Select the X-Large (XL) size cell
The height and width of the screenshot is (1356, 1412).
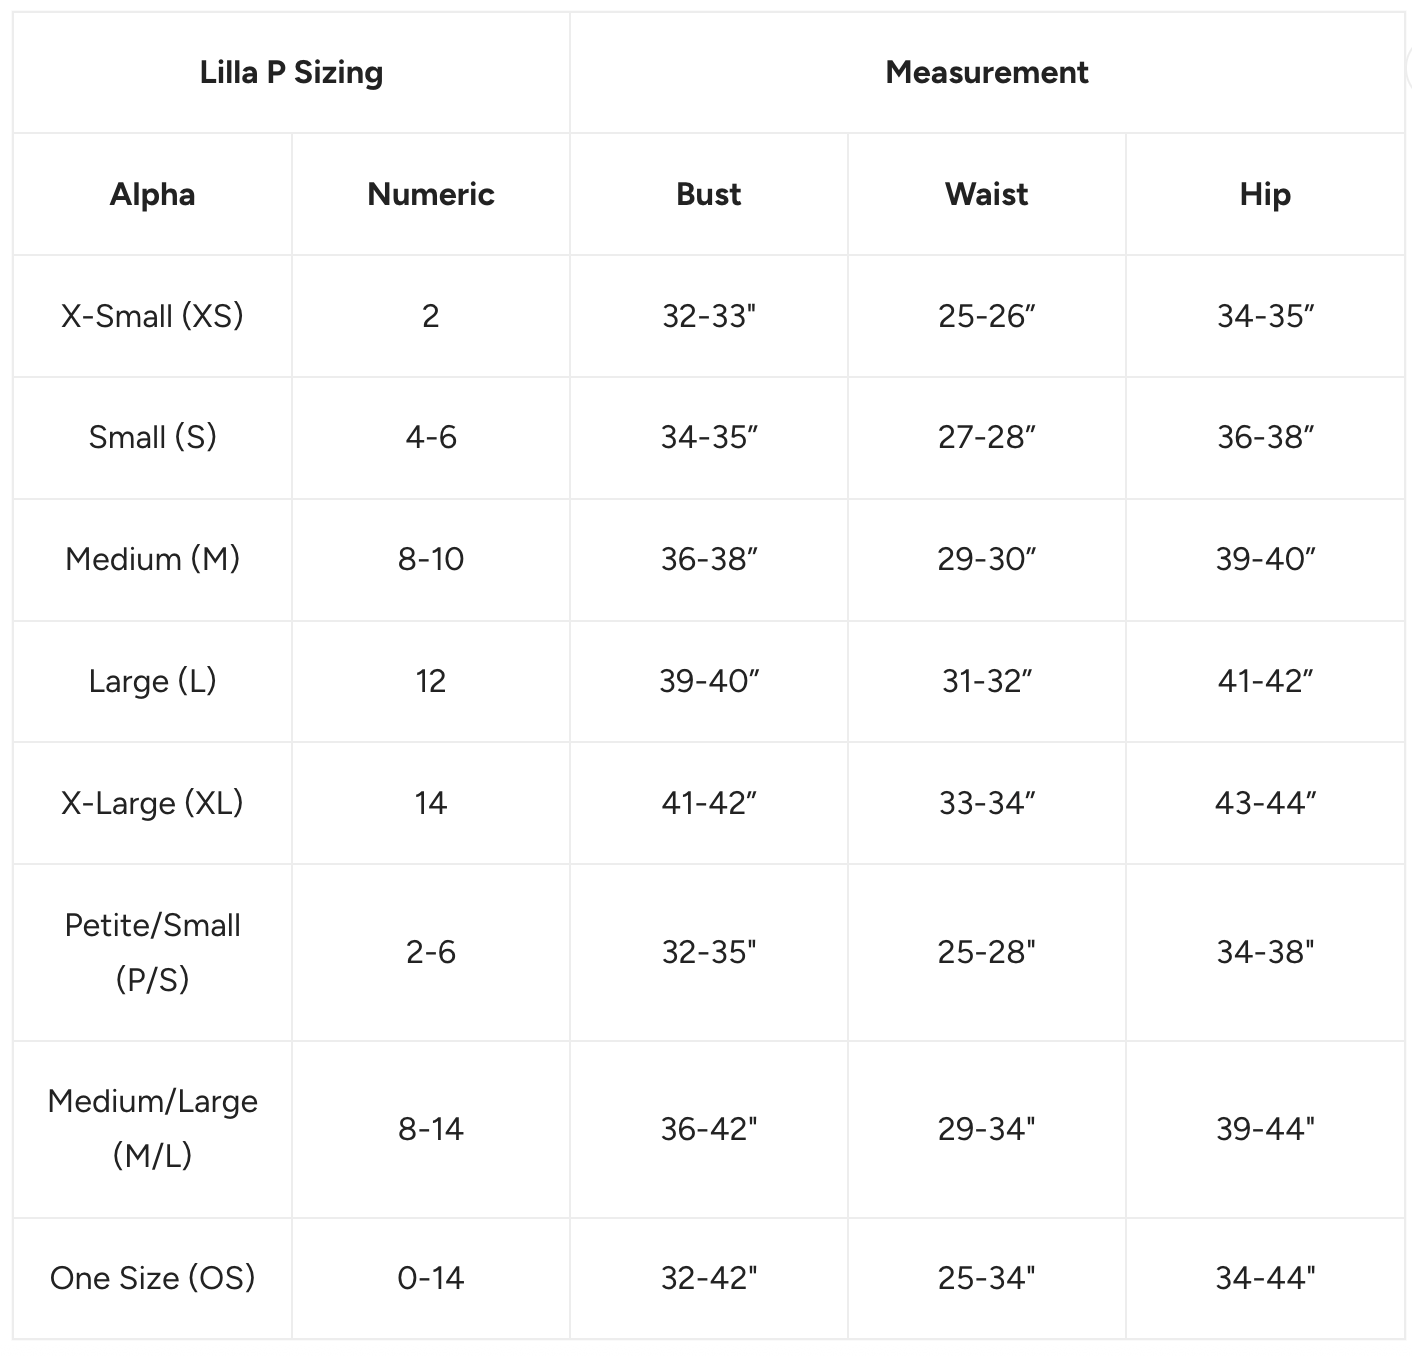pyautogui.click(x=152, y=803)
